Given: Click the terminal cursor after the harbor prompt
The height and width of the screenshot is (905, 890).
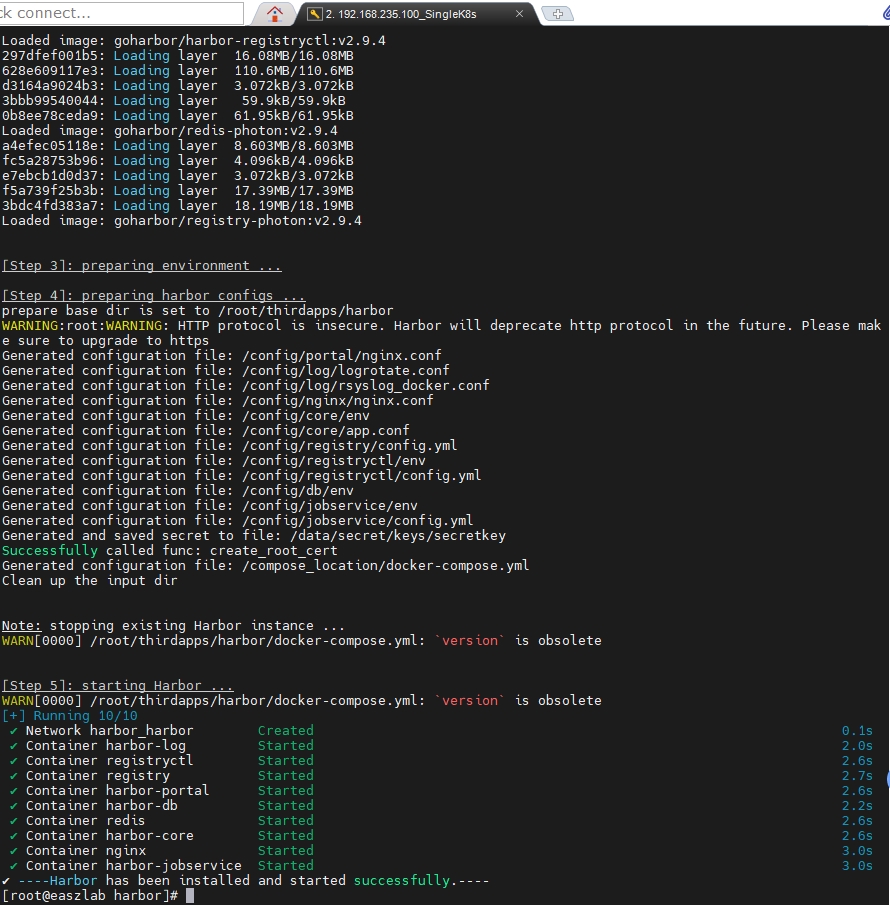Looking at the screenshot, I should [190, 896].
